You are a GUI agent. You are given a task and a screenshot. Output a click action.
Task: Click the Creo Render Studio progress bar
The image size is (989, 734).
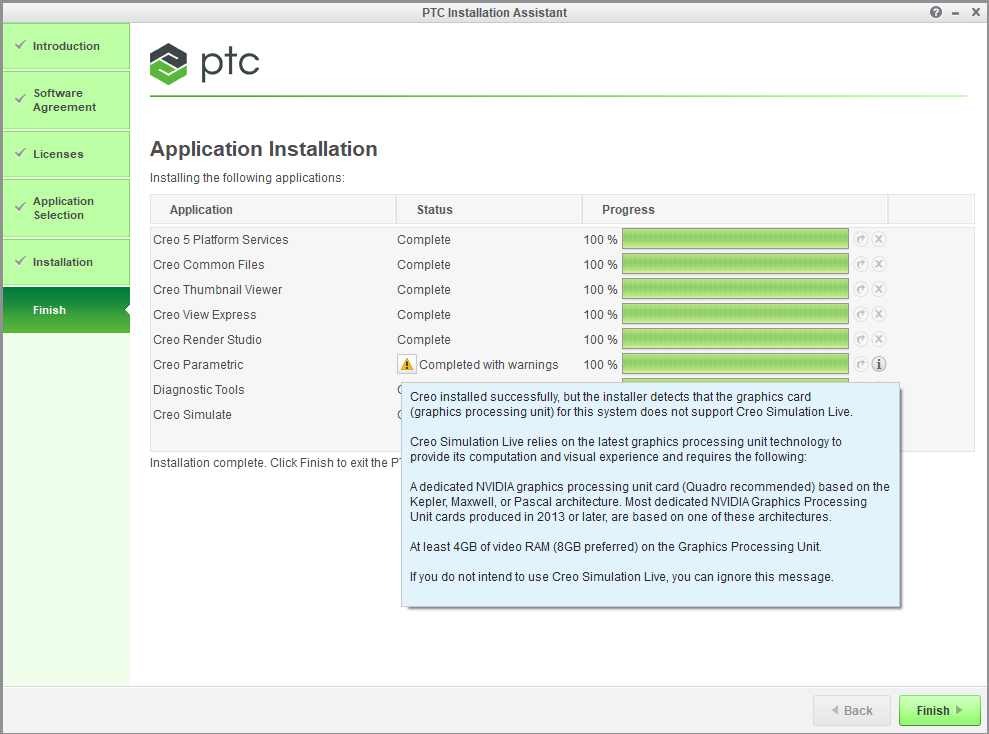pos(735,339)
